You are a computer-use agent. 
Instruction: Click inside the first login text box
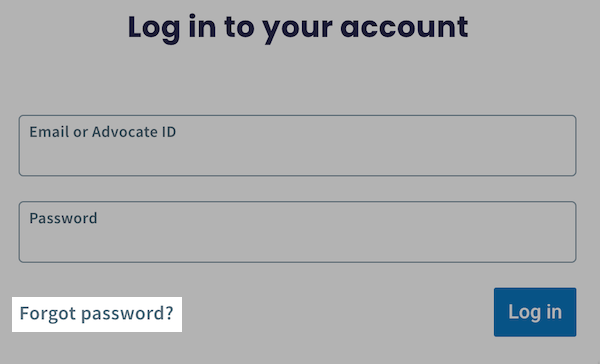point(297,145)
